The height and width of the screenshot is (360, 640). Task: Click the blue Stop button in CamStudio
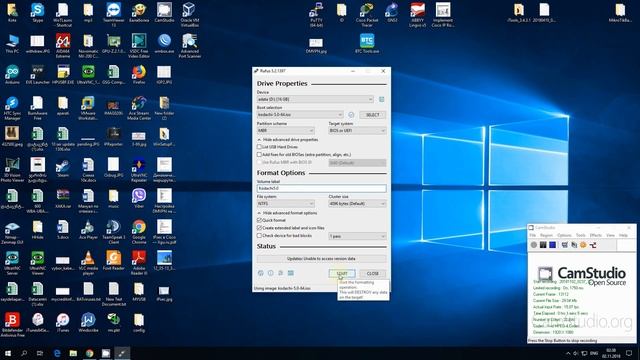tap(552, 245)
